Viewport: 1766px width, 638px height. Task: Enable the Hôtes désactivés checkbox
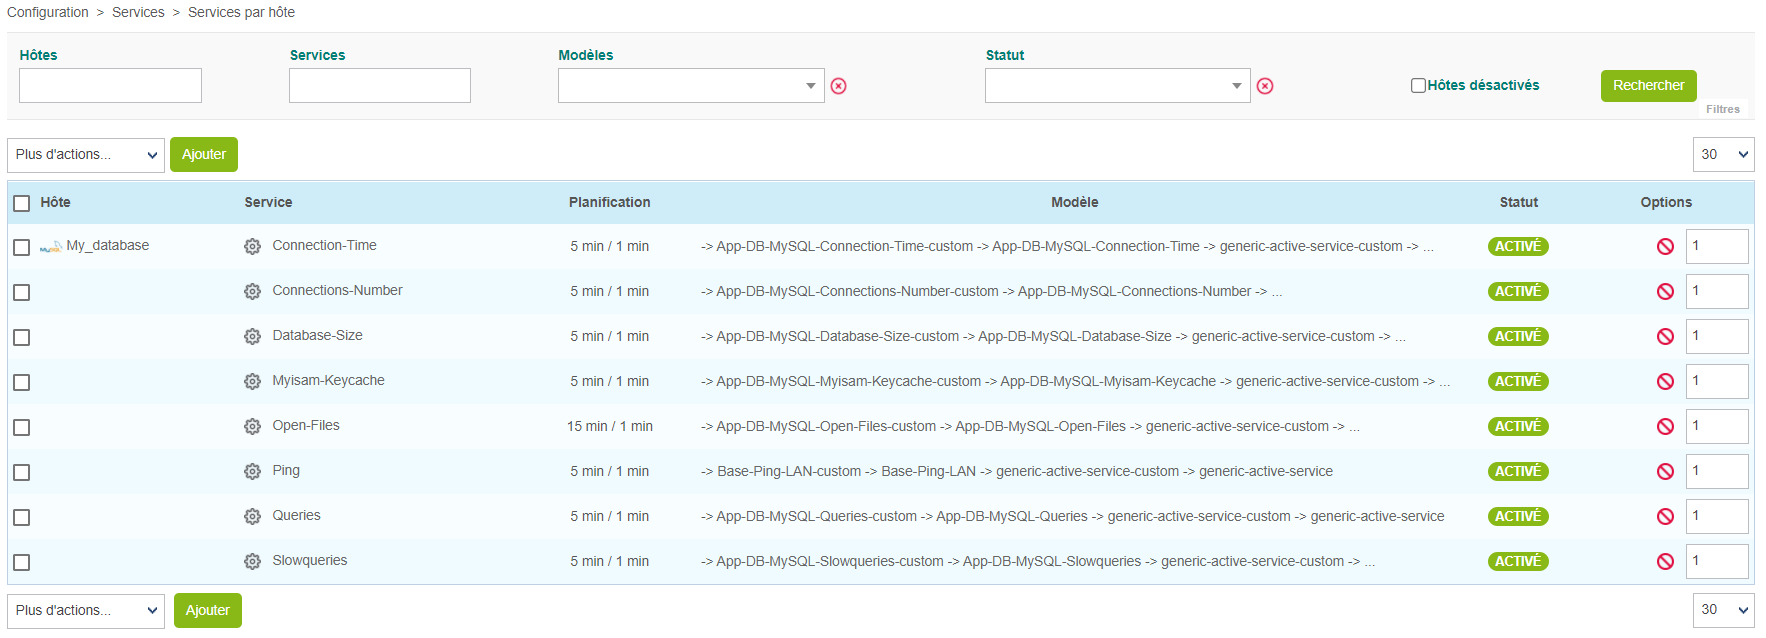coord(1418,86)
